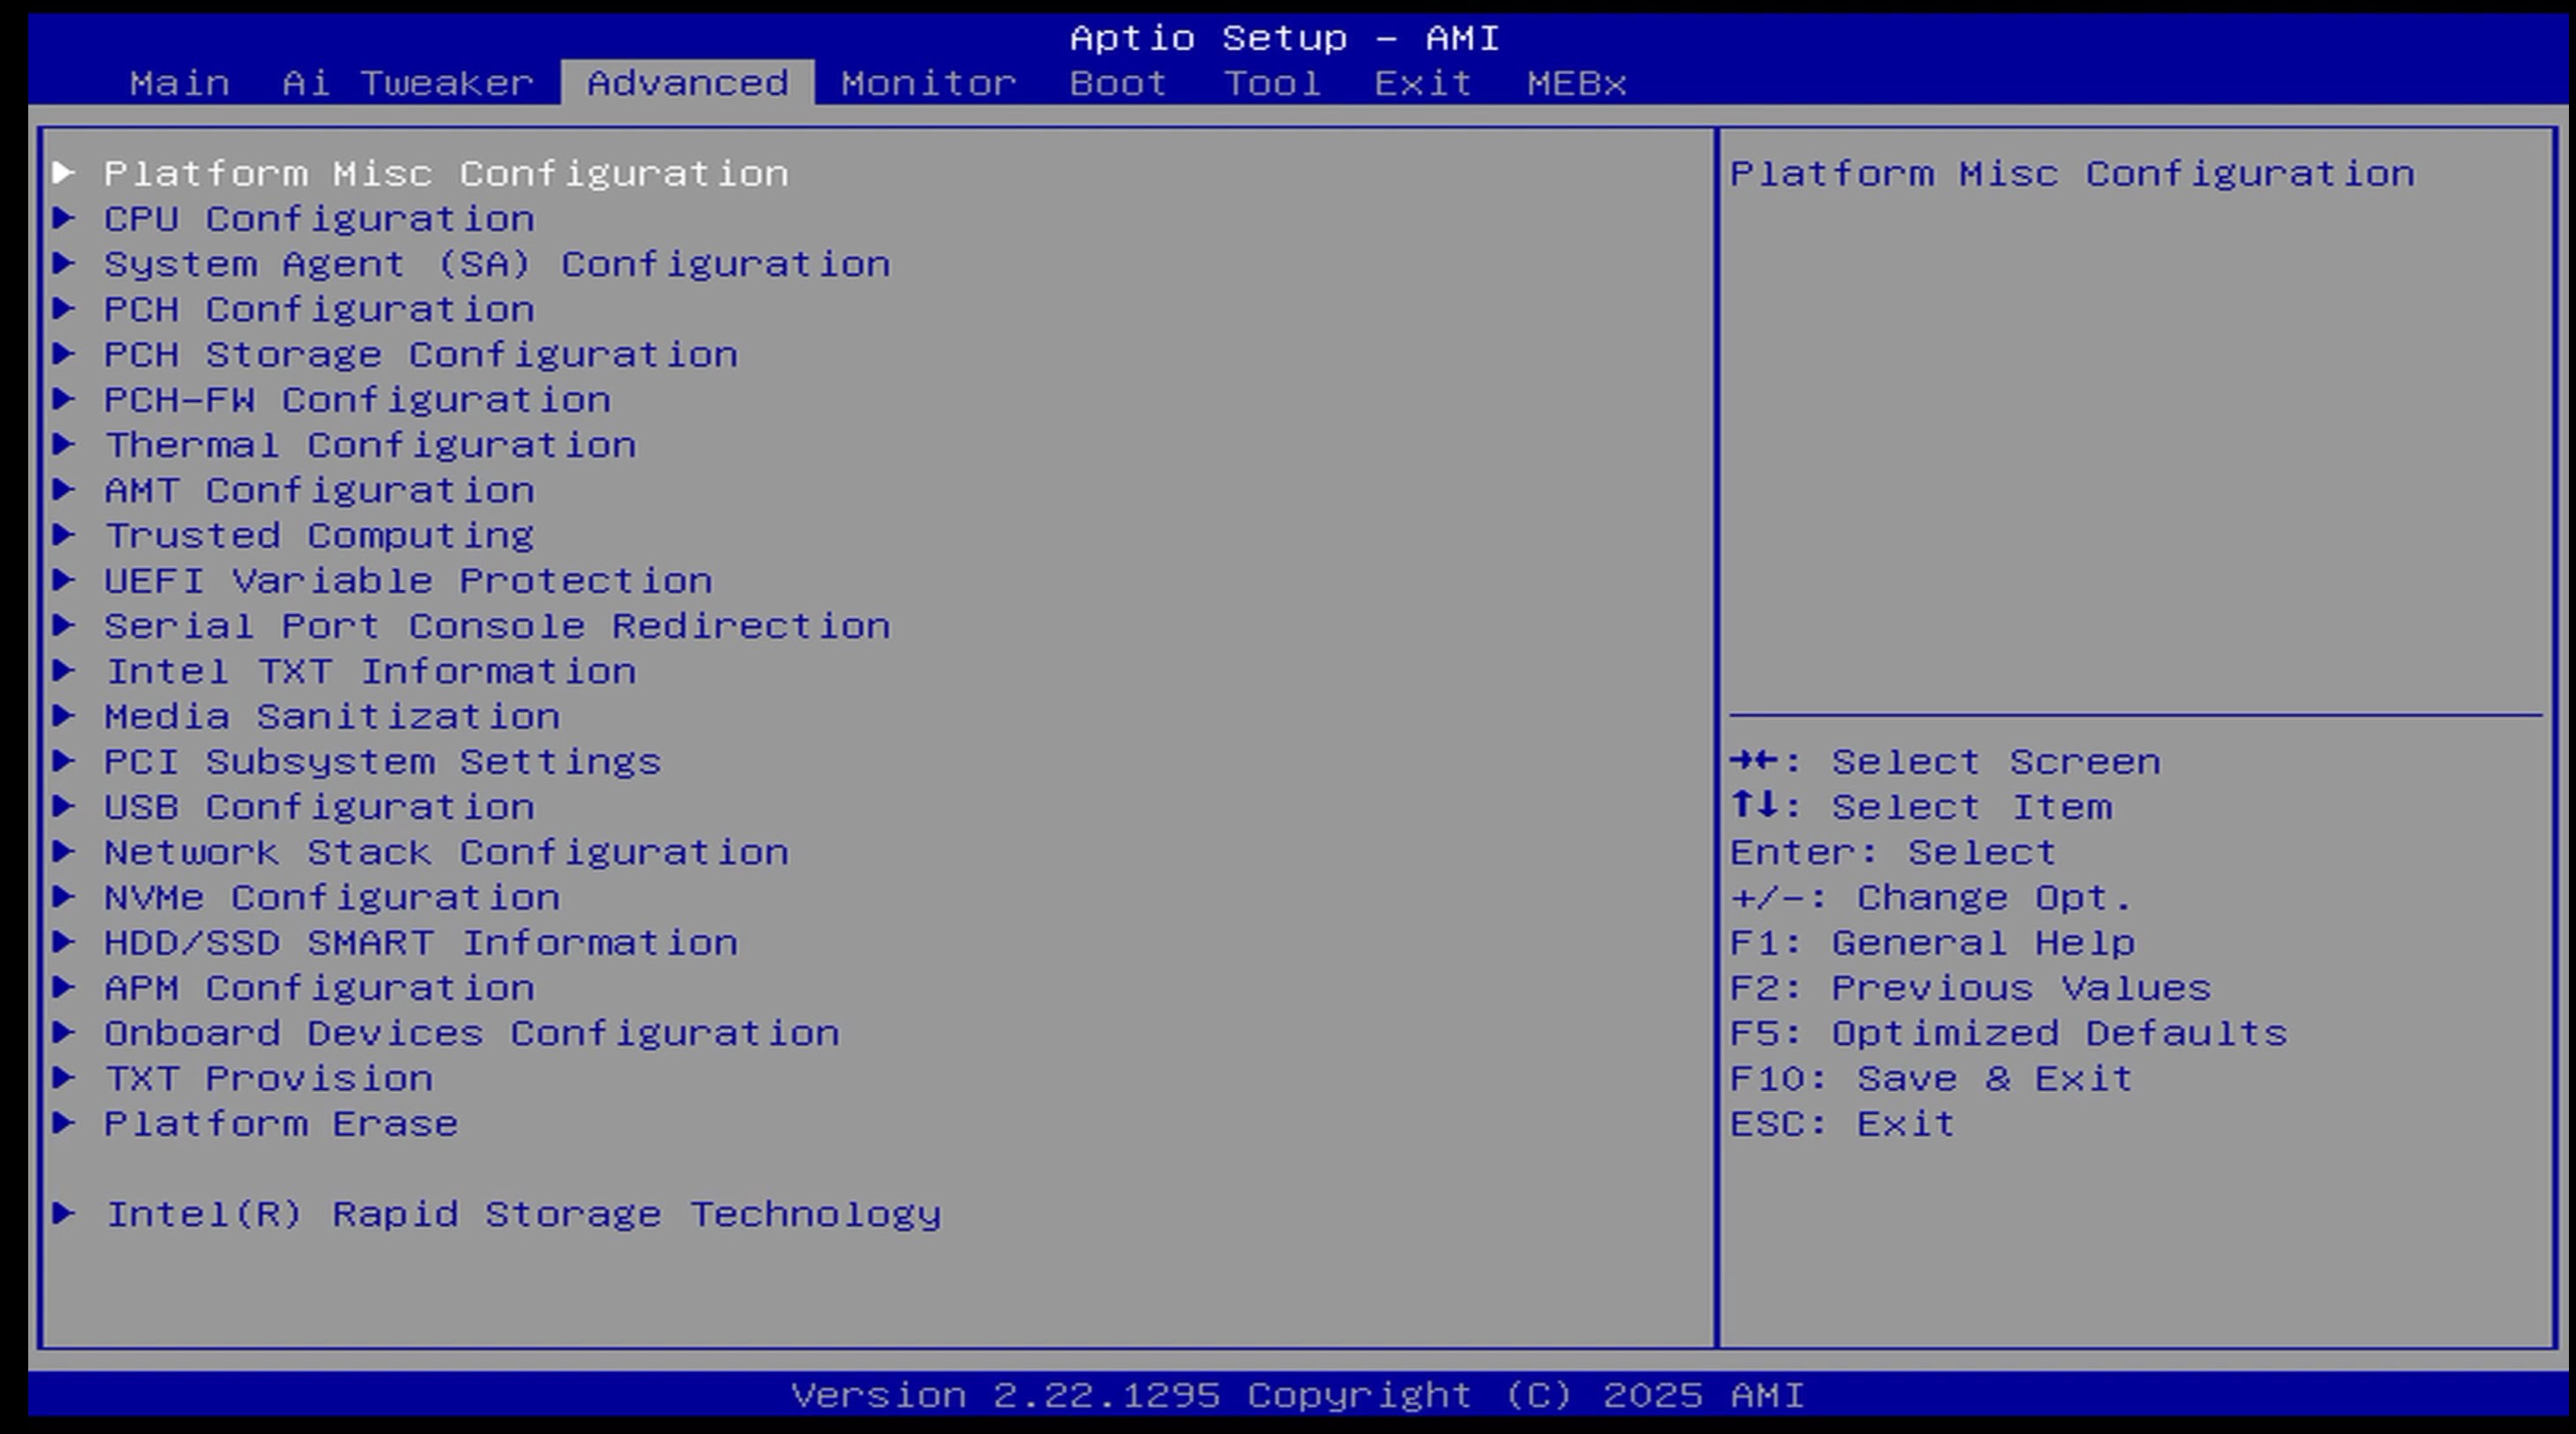
Task: Open the Exit menu tab
Action: pos(1422,83)
